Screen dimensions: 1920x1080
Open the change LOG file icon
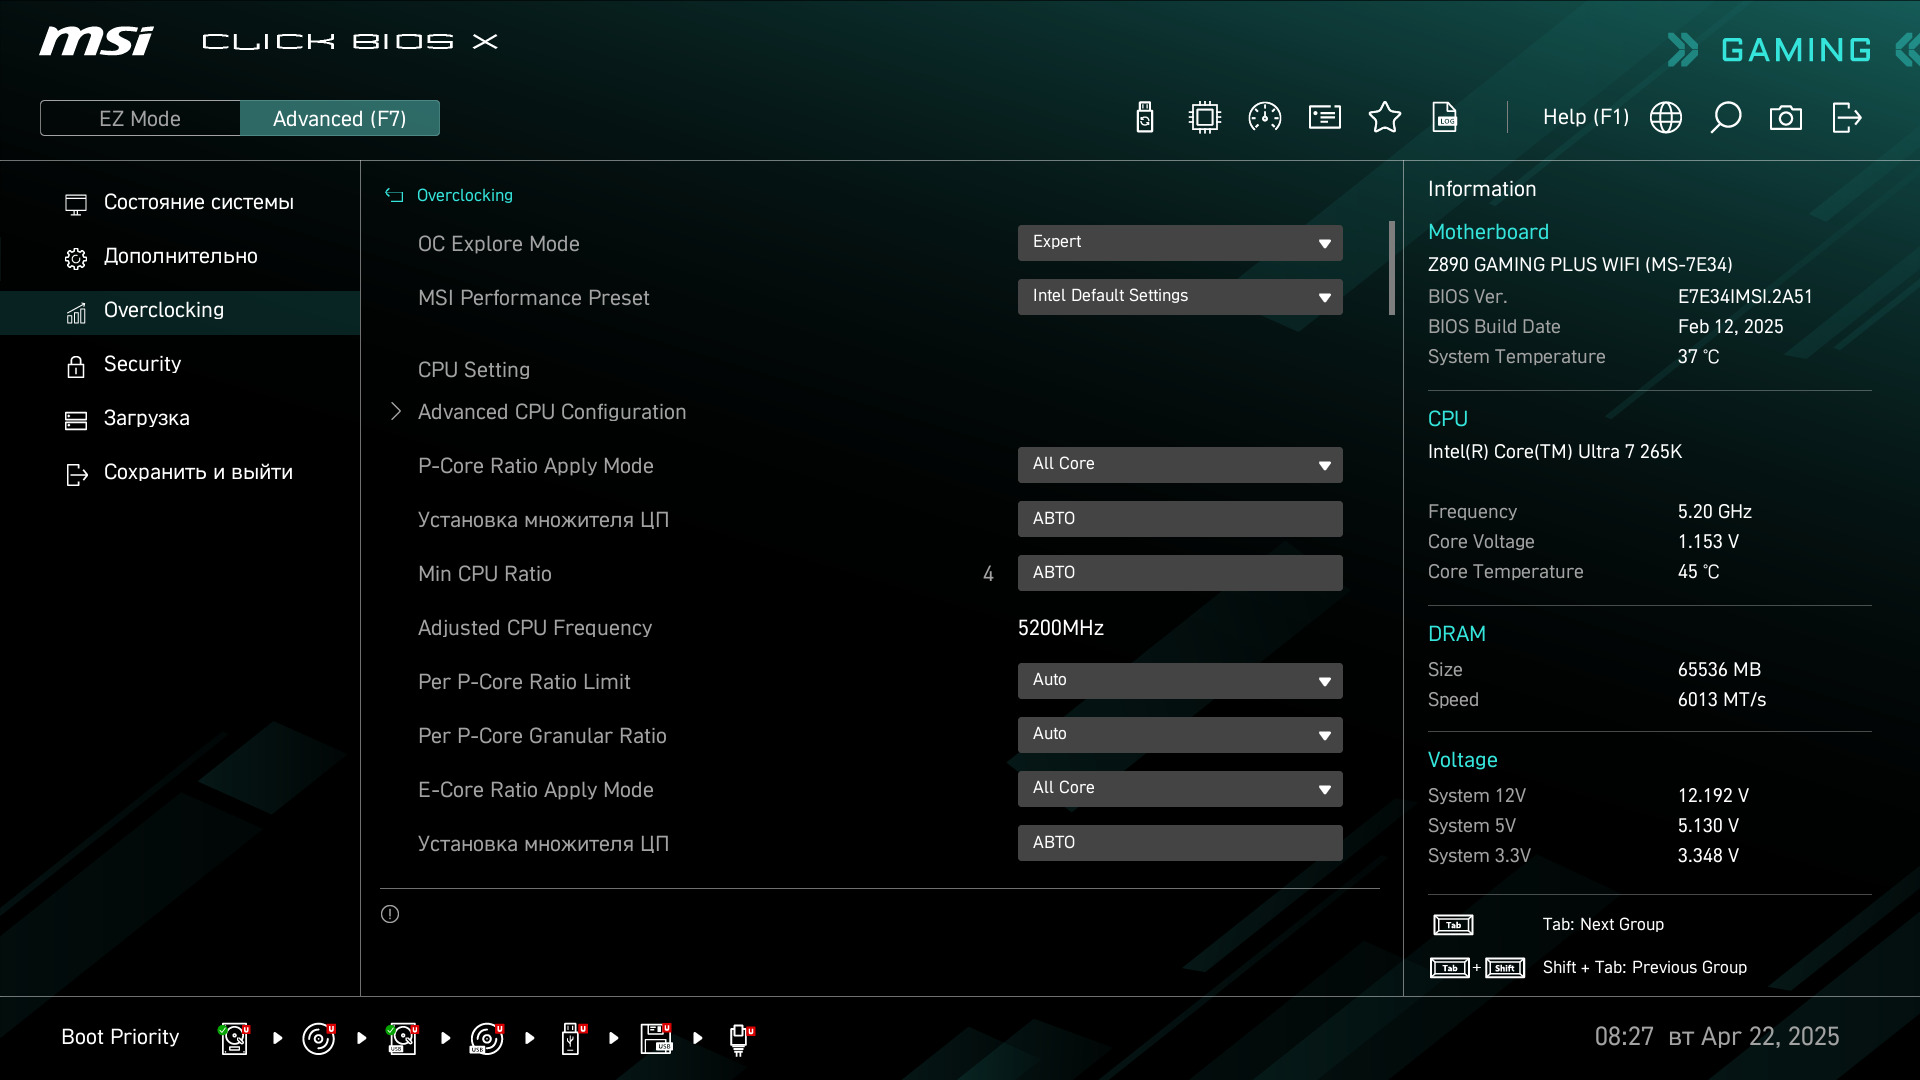(1445, 118)
